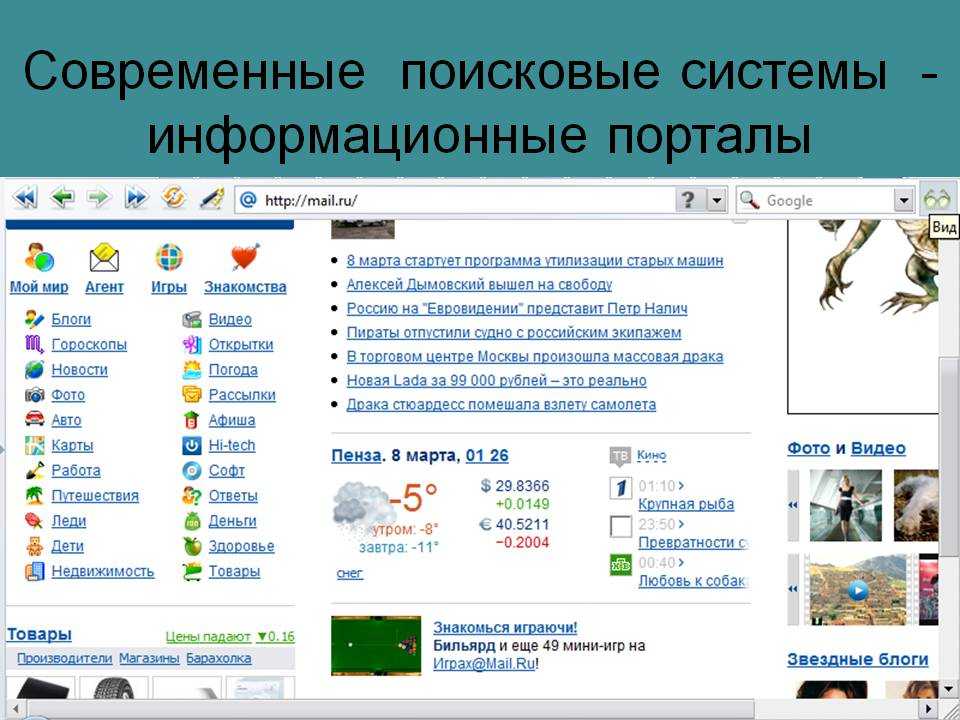Open the Крупная рыба TV program link
This screenshot has width=960, height=720.
pos(686,504)
